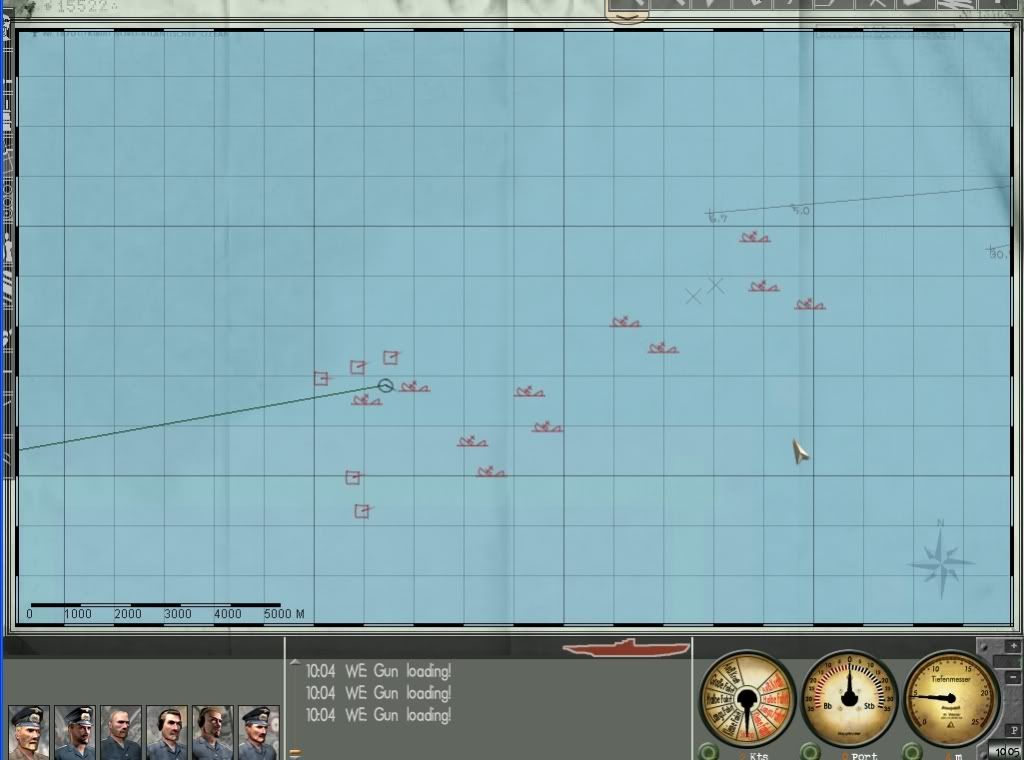
Task: Select the sixth crew portrait, rightmost
Action: 259,732
